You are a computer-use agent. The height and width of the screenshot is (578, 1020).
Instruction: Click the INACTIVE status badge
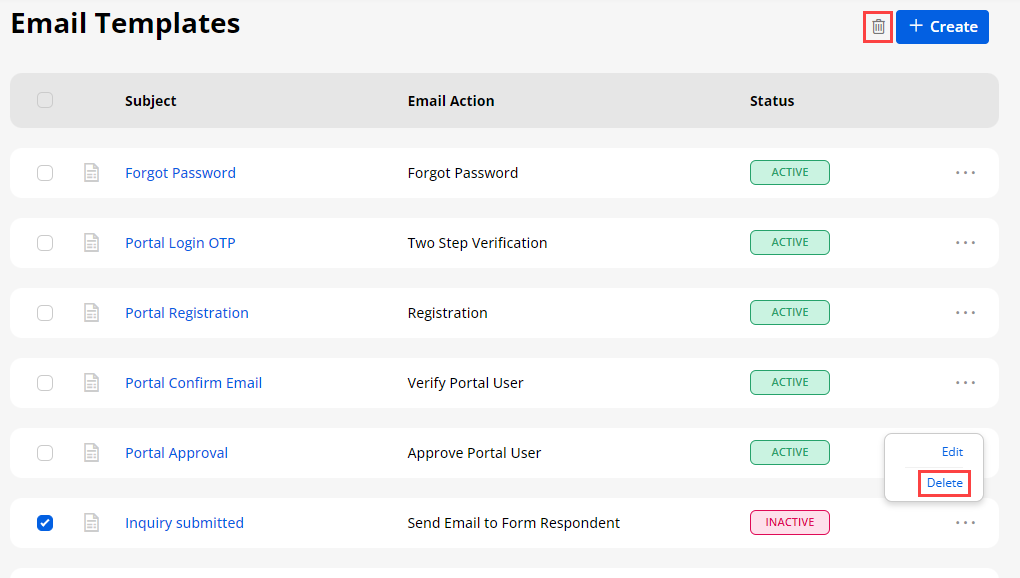(x=789, y=522)
